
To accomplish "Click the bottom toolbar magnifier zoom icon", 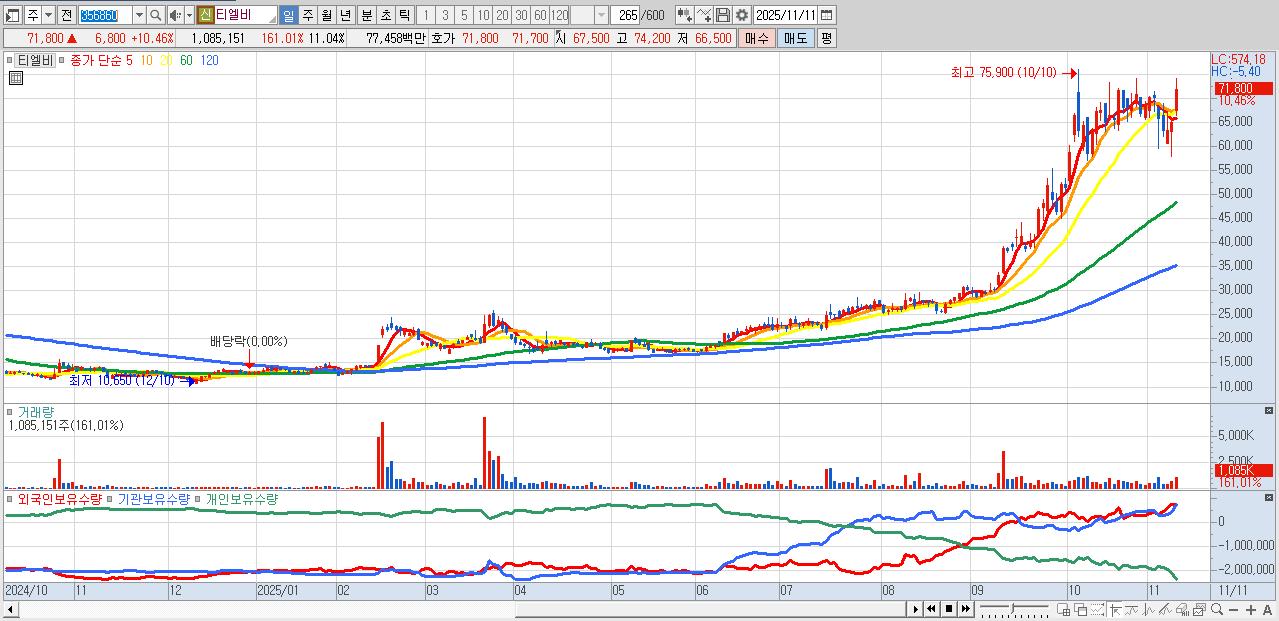I will pyautogui.click(x=1216, y=609).
